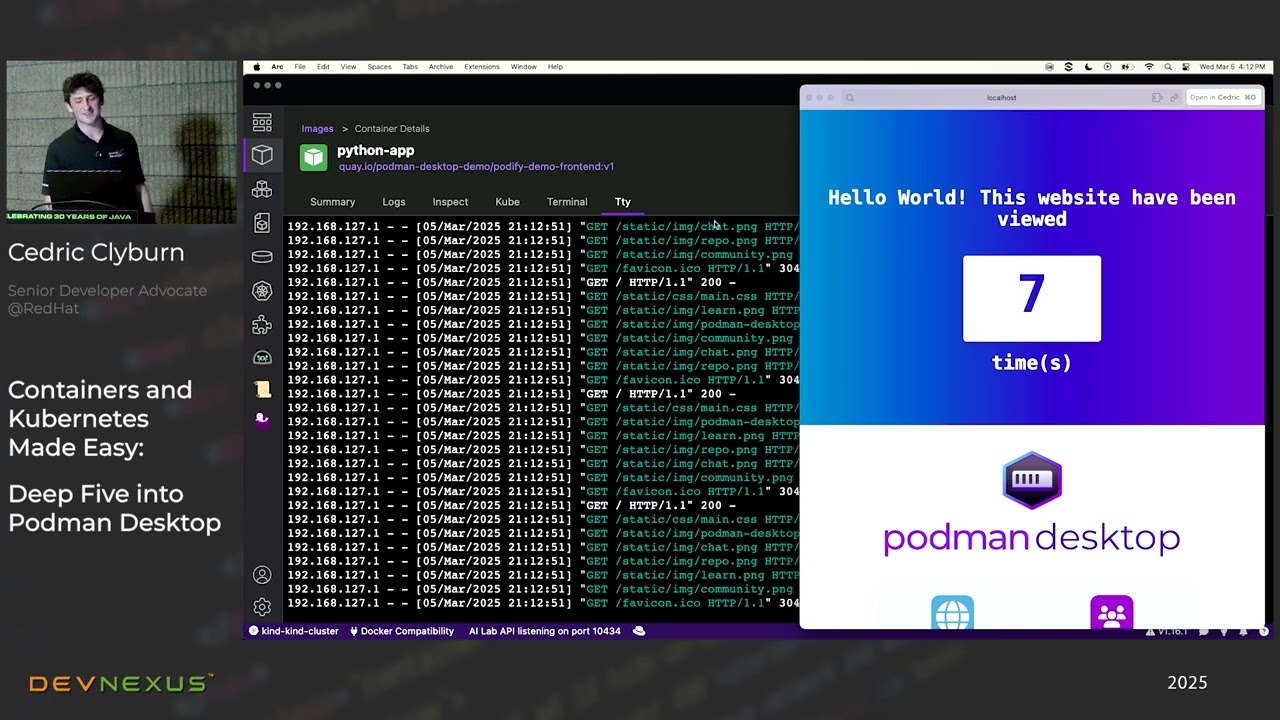Viewport: 1280px width, 720px height.
Task: Open the Extensions menu in menu bar
Action: 482,67
